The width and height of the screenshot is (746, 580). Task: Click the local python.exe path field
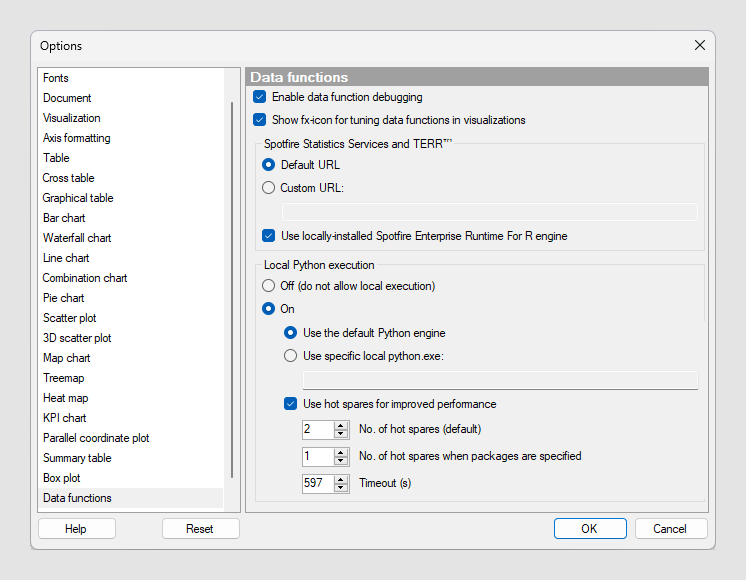coord(500,380)
